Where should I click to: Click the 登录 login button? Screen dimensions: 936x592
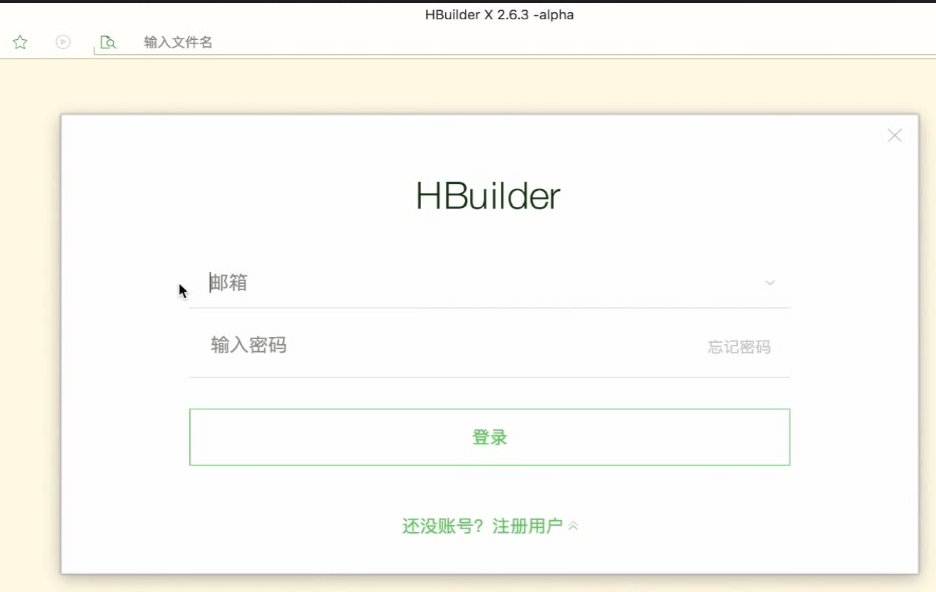pyautogui.click(x=489, y=437)
